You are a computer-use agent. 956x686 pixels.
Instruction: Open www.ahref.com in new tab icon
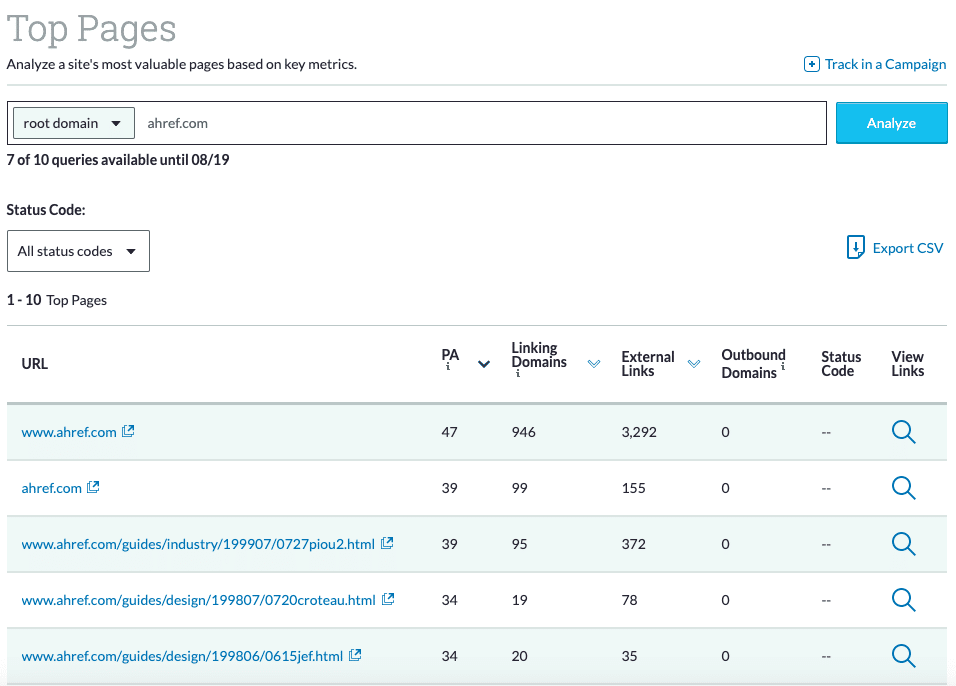(128, 431)
